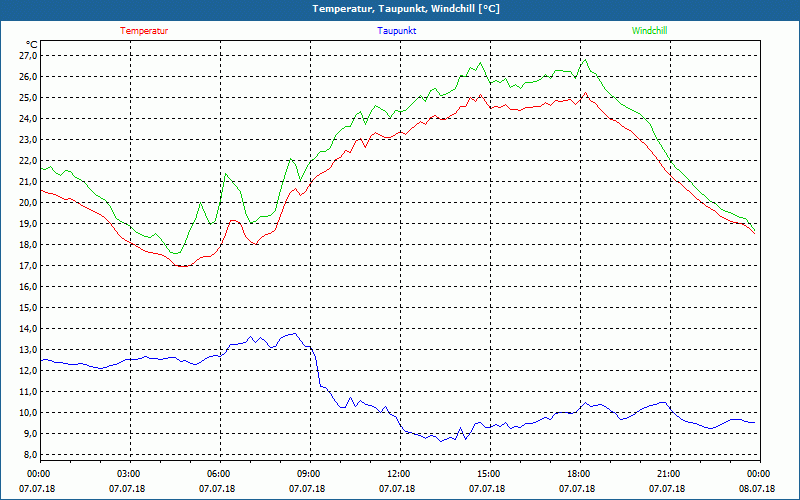Click the 11,0 y-axis value
Screen dimensions: 800x500
pos(29,391)
